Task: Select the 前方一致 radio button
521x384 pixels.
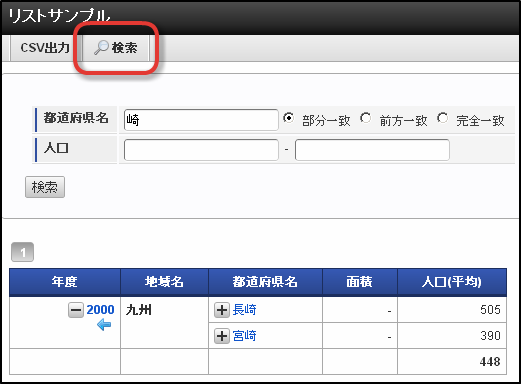Action: (365, 118)
